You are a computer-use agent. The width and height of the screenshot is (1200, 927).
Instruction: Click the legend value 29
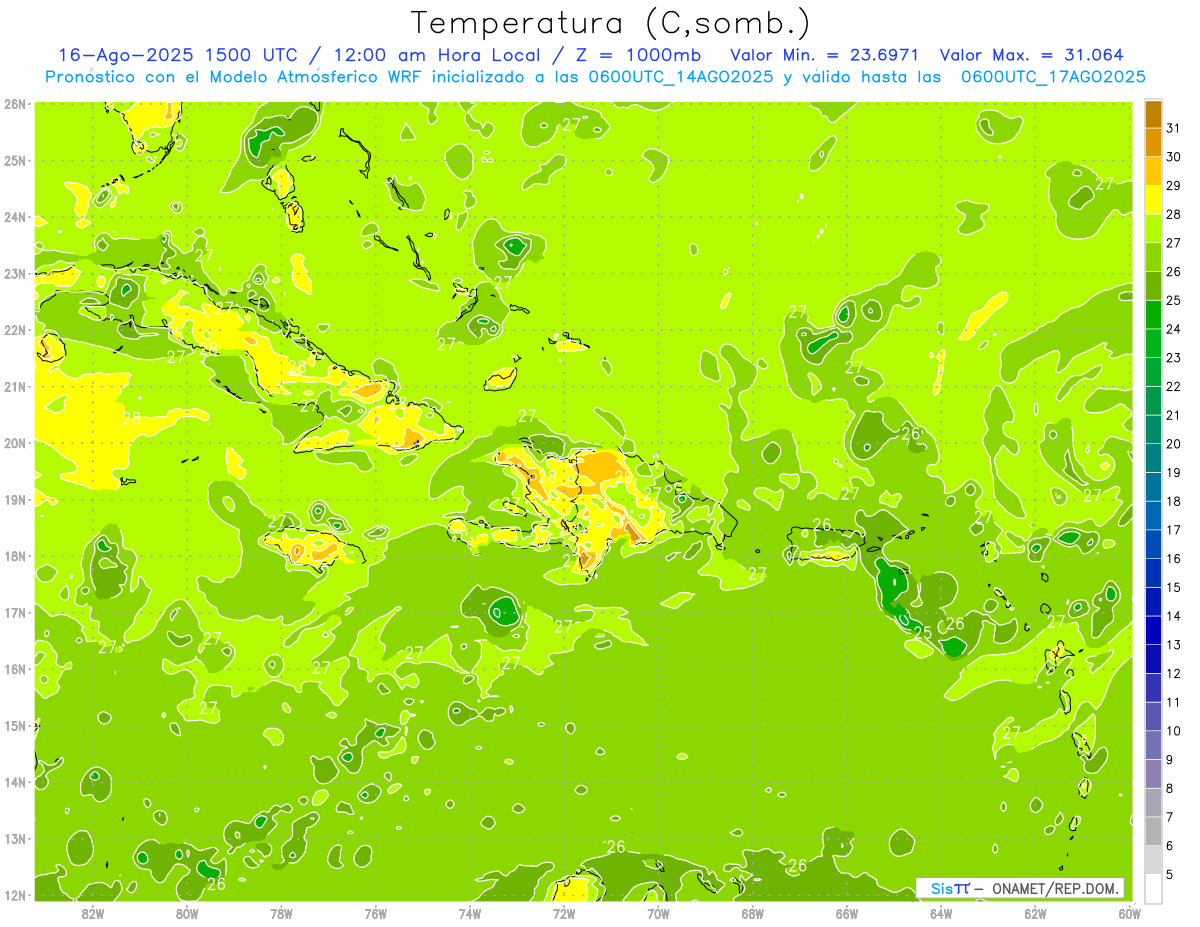(1173, 186)
